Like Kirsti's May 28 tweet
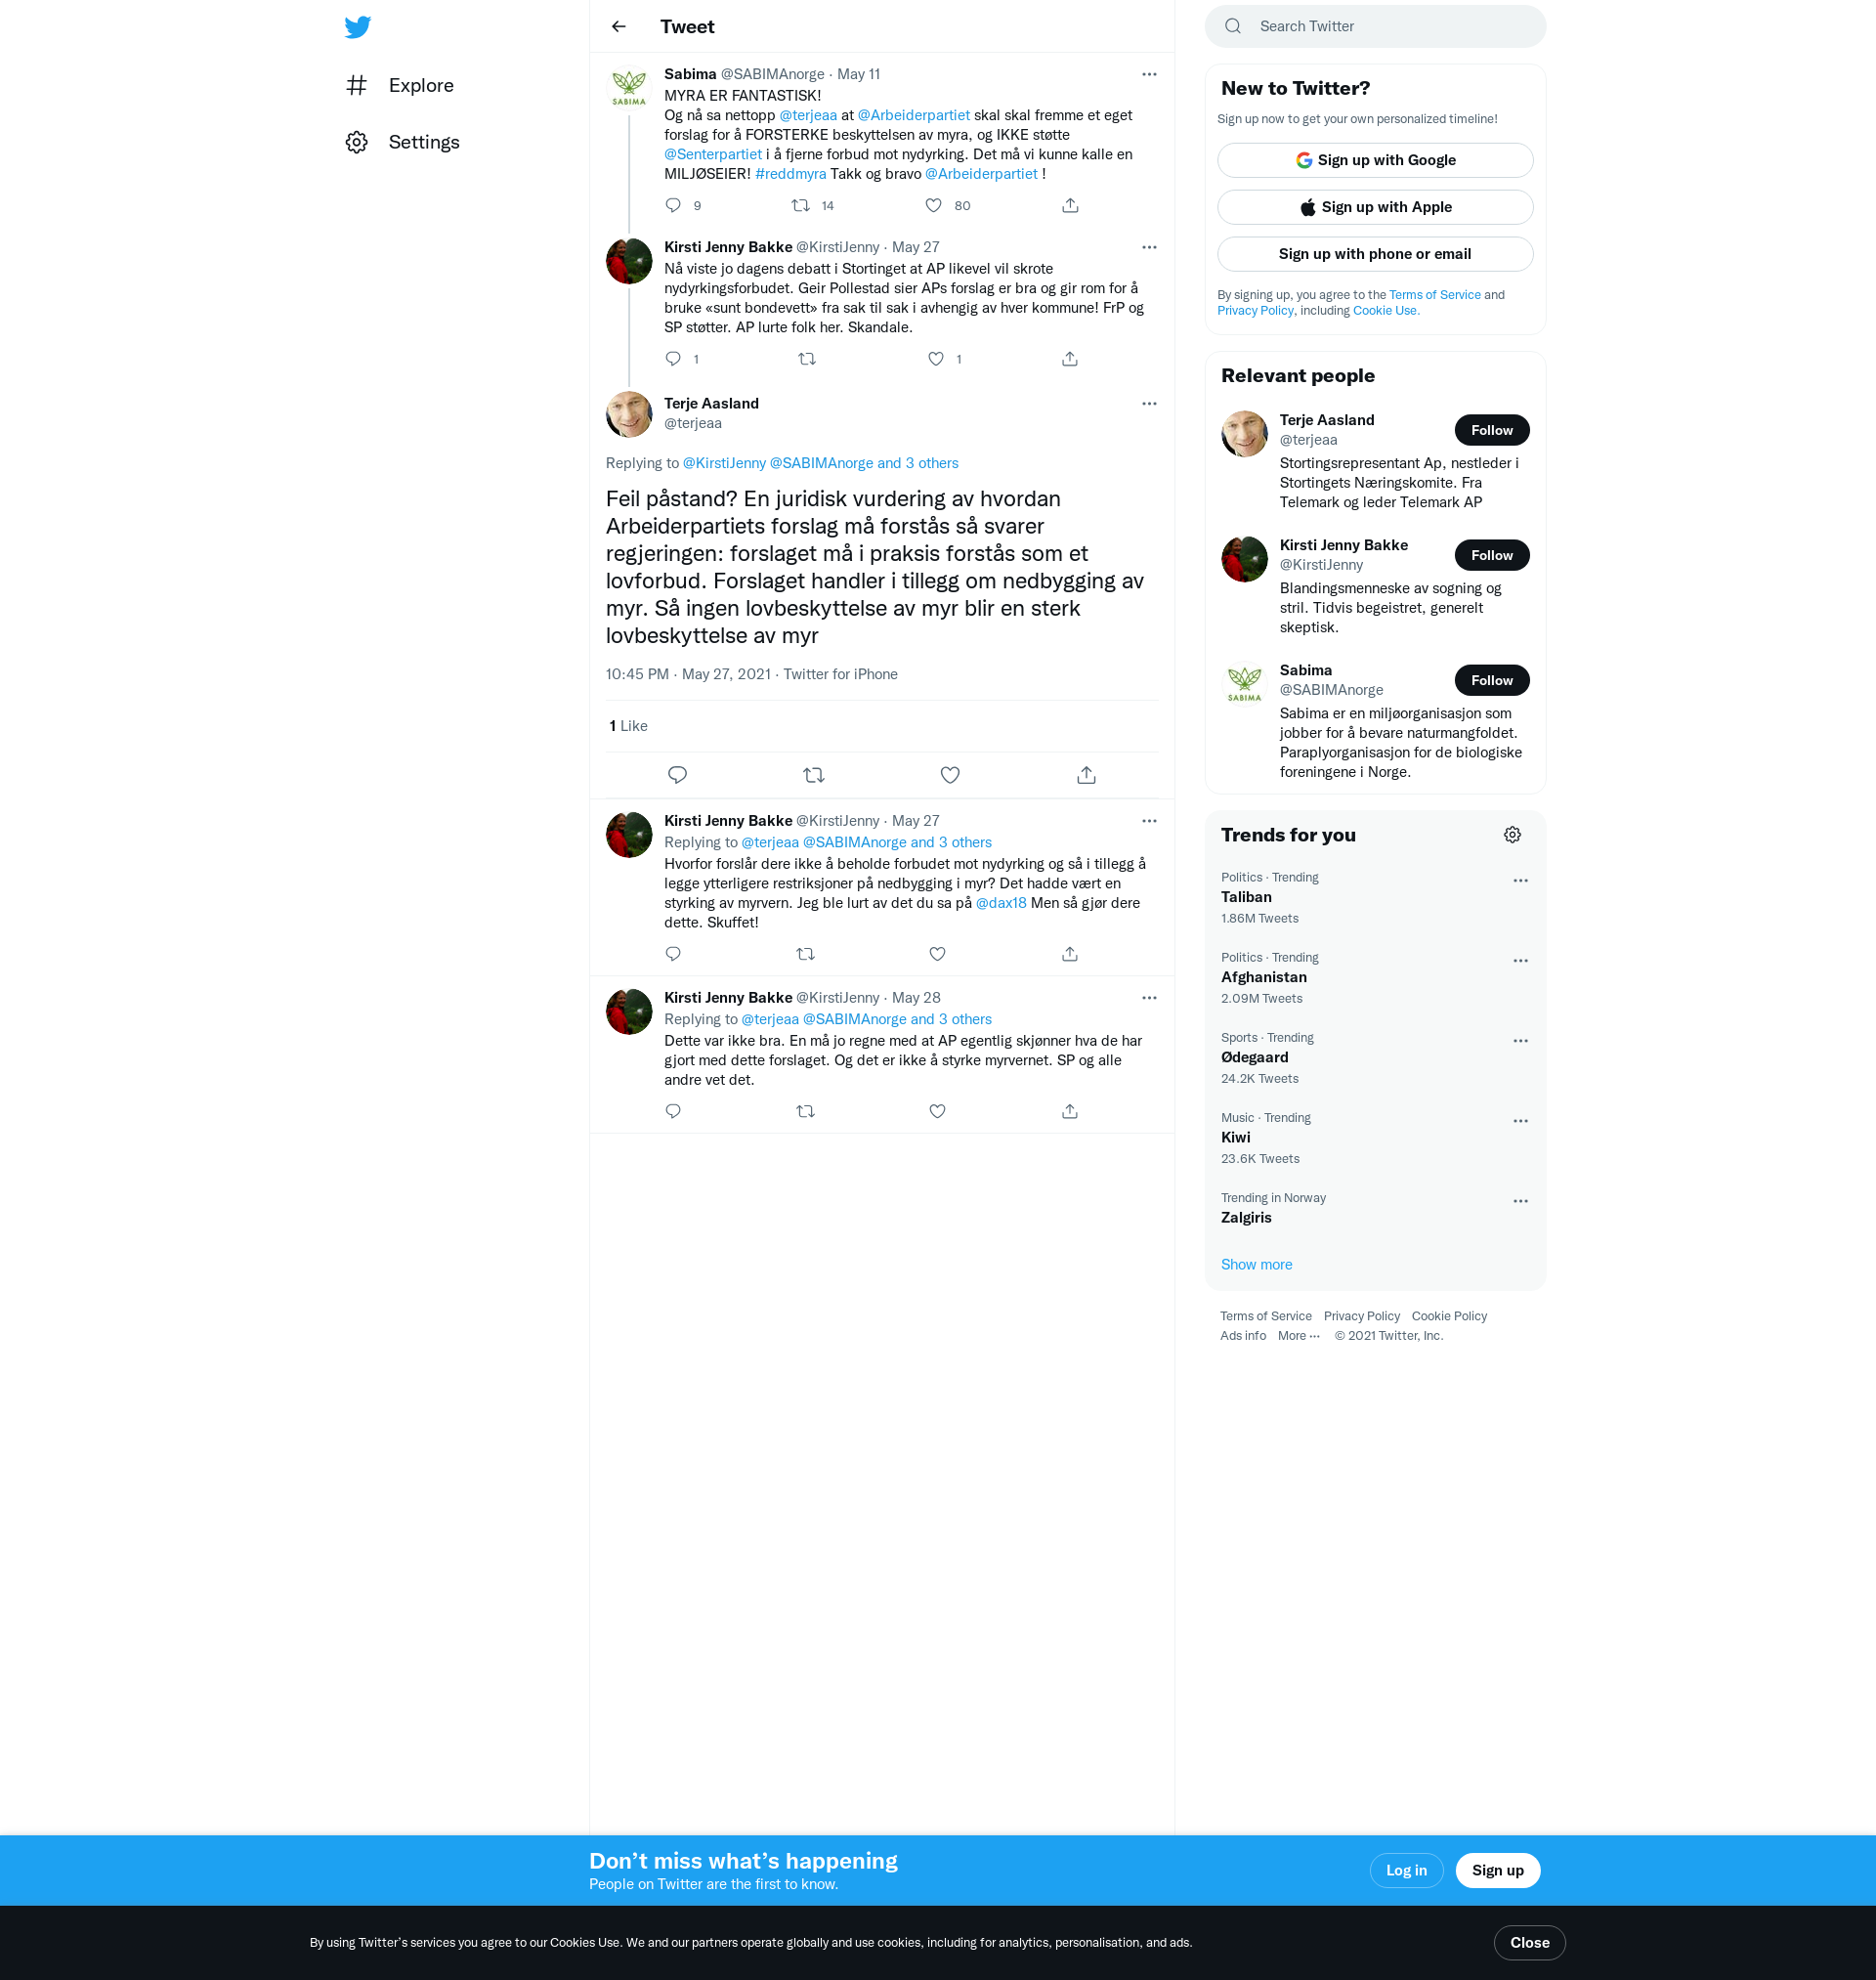The image size is (1876, 1980). pos(937,1111)
